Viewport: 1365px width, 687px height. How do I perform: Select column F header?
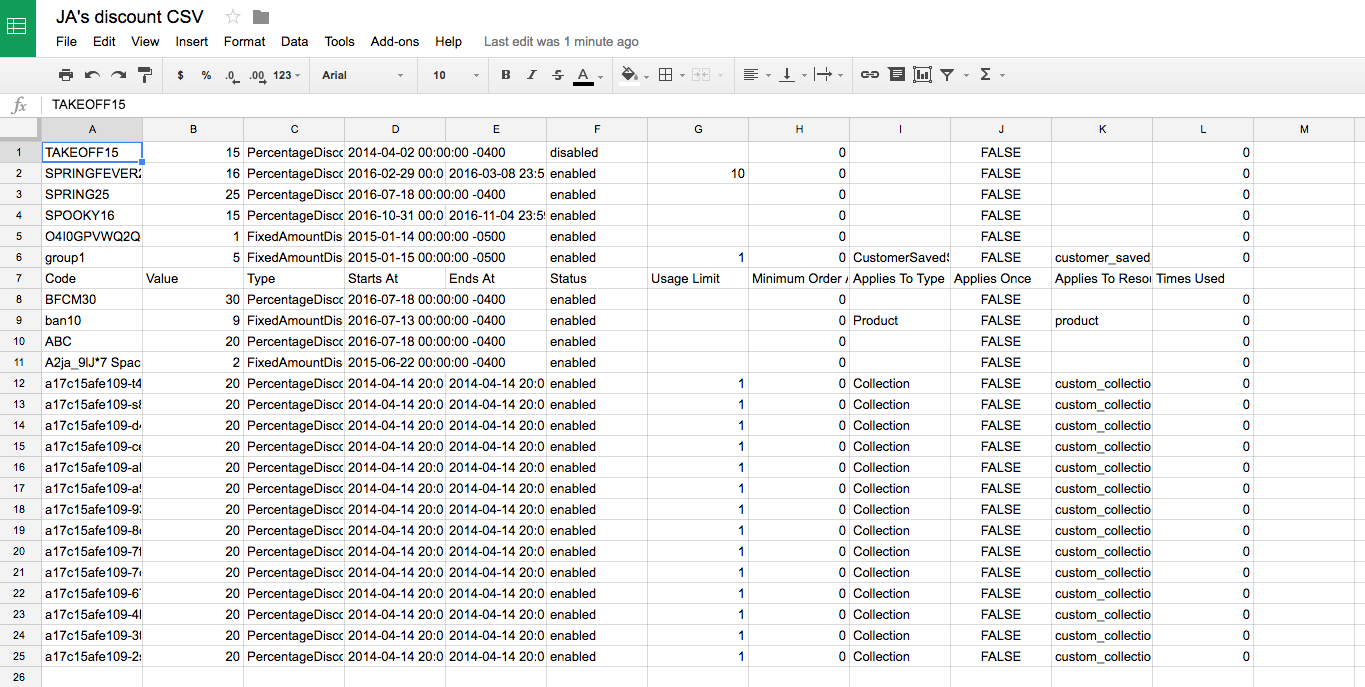click(597, 129)
